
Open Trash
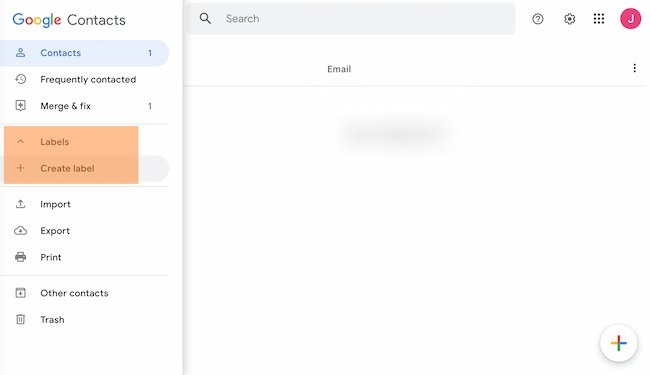click(x=85, y=320)
